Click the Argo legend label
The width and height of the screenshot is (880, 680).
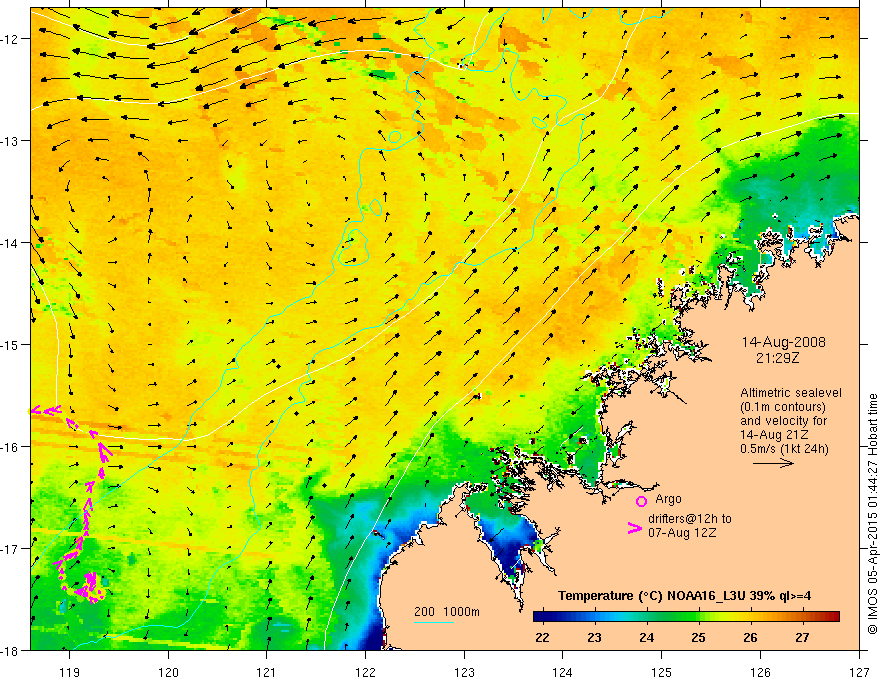coord(668,499)
